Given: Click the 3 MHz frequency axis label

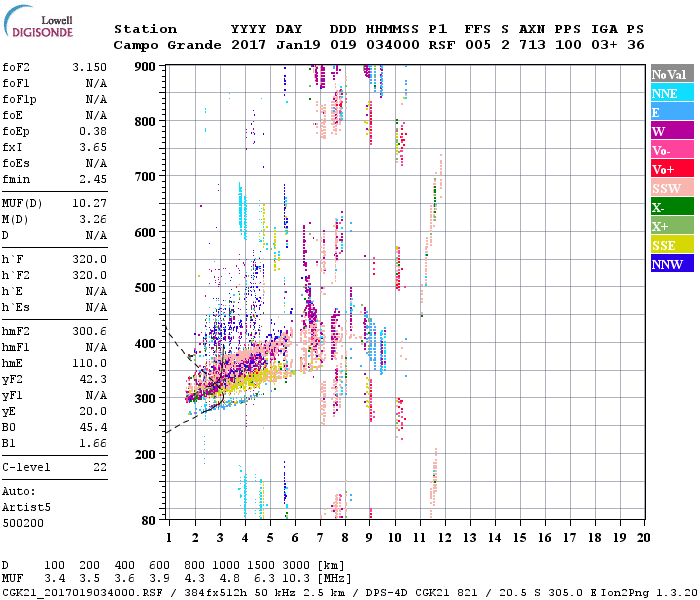Looking at the screenshot, I should point(220,538).
